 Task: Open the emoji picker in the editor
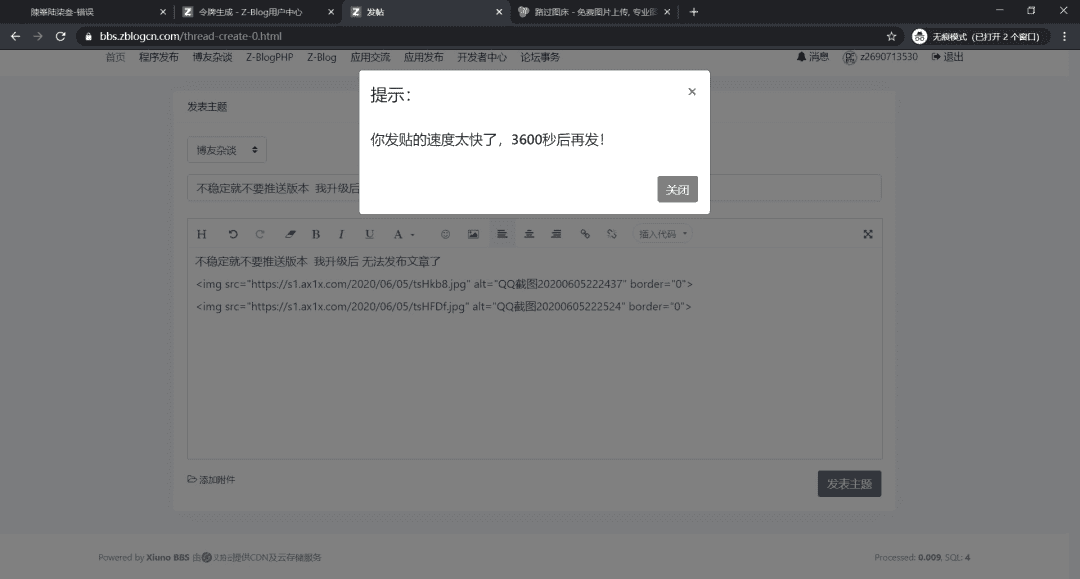[x=446, y=233]
